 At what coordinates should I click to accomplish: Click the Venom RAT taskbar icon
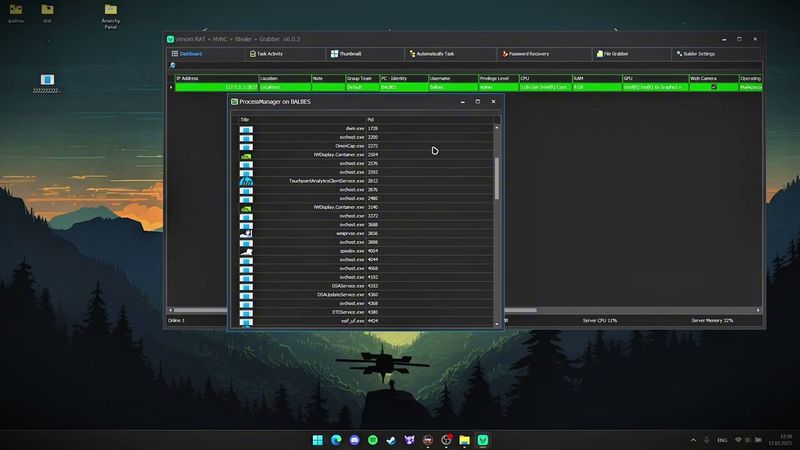coord(483,440)
